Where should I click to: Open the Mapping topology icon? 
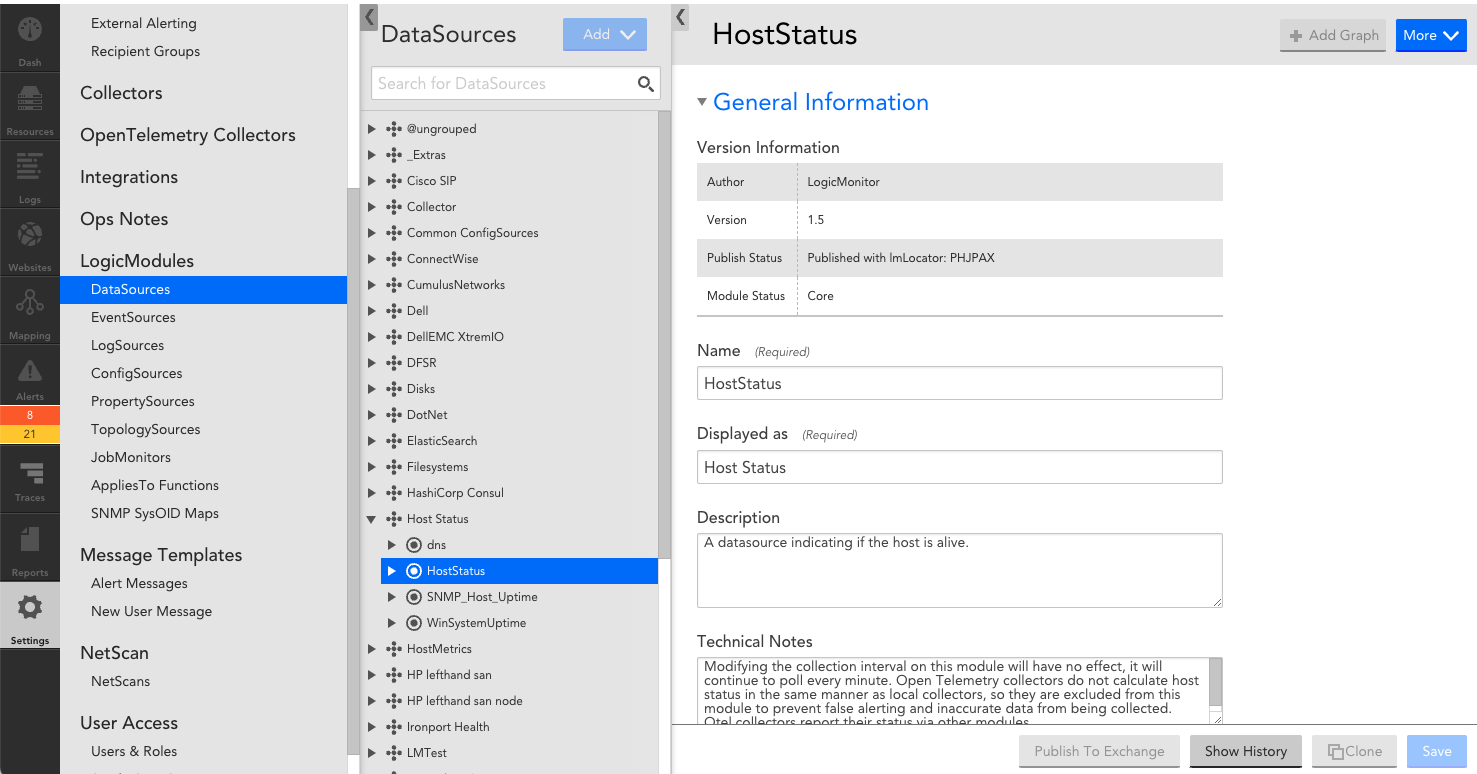30,303
